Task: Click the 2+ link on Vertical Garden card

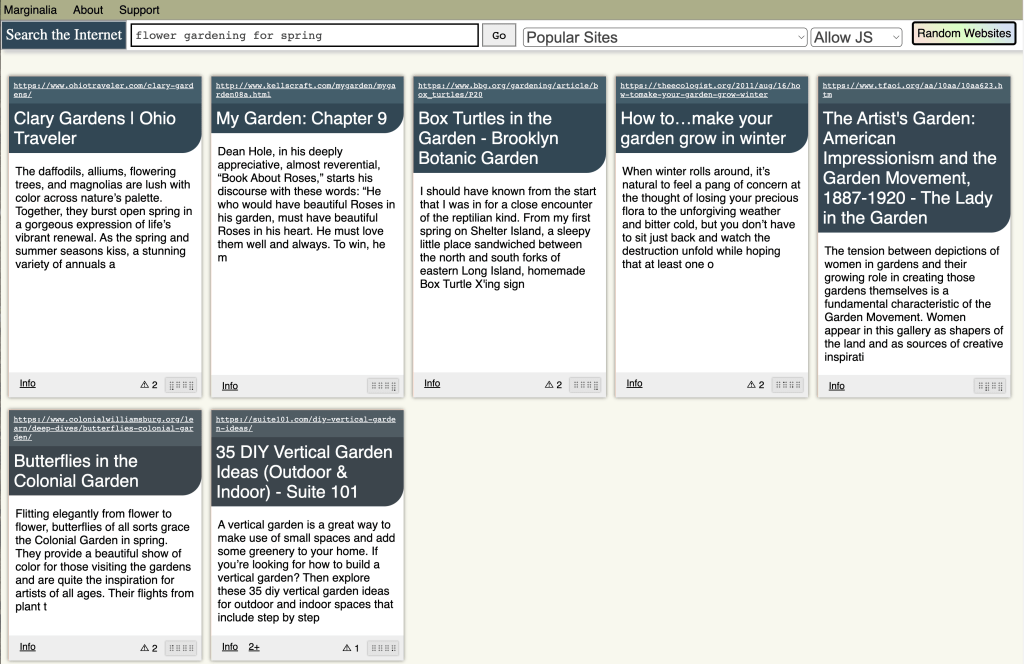Action: point(254,647)
